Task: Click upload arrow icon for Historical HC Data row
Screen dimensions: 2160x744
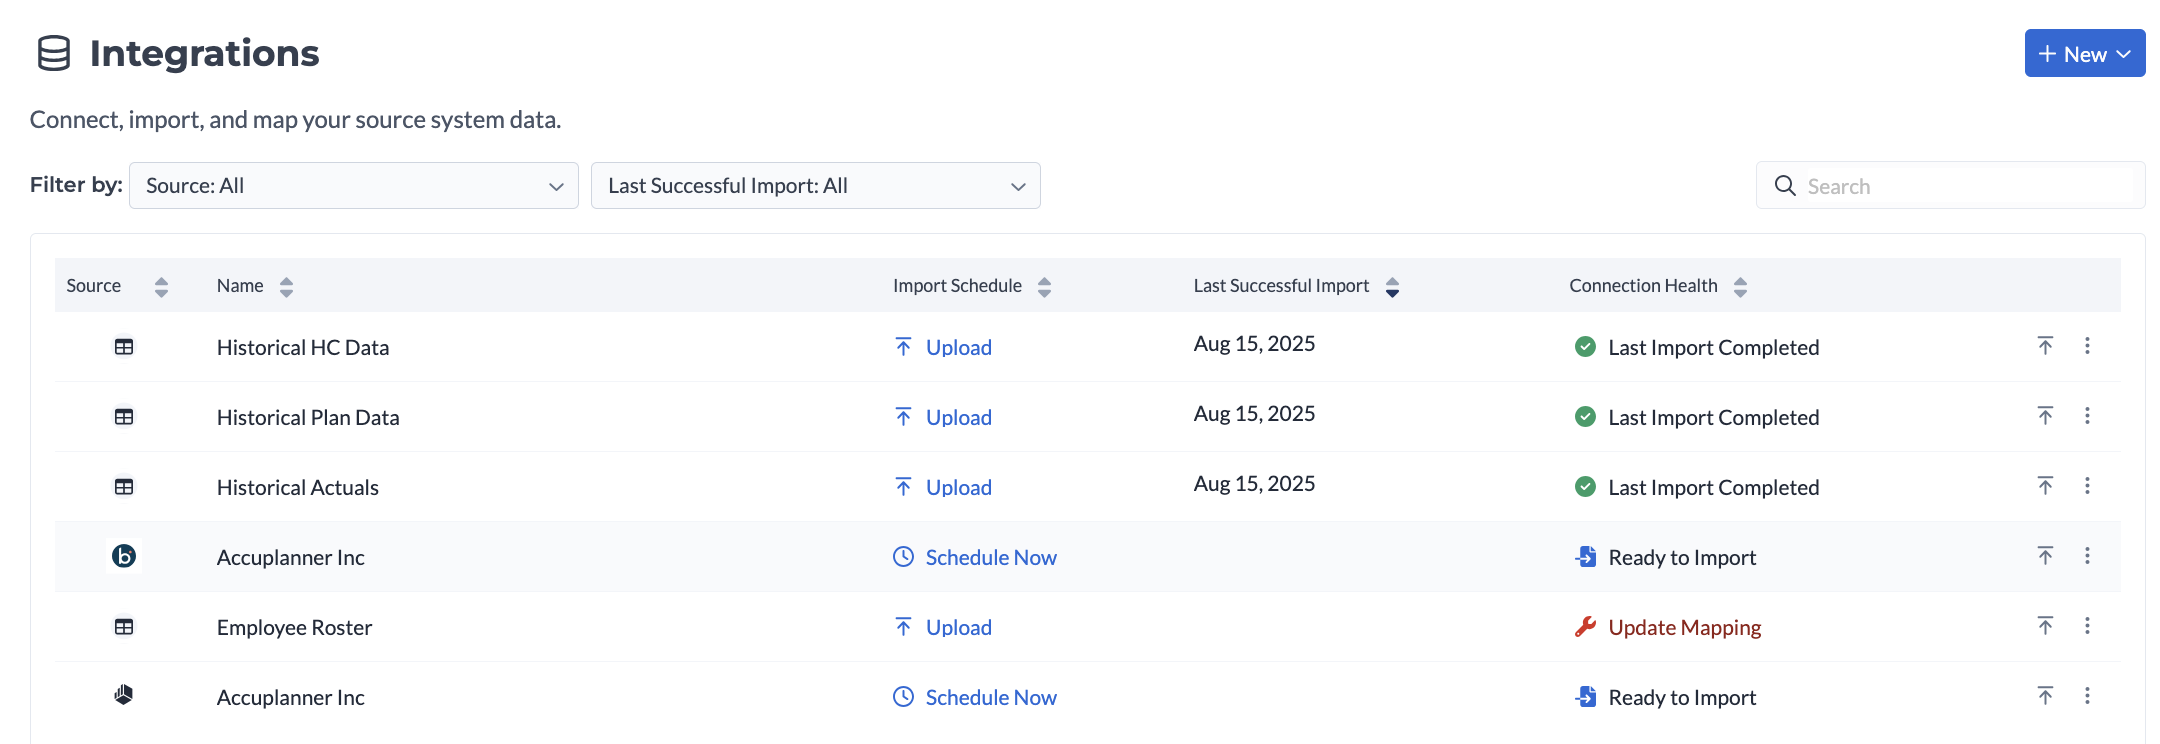Action: pos(2045,346)
